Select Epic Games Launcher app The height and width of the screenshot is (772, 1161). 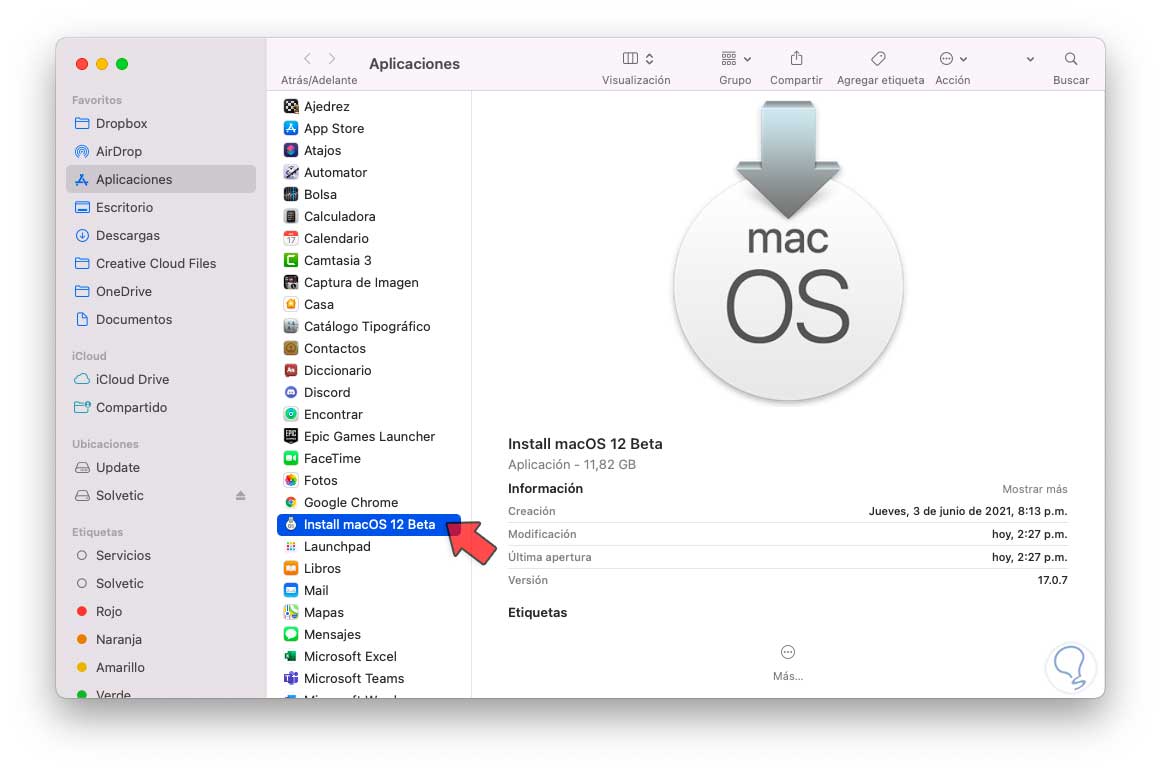[x=369, y=437]
